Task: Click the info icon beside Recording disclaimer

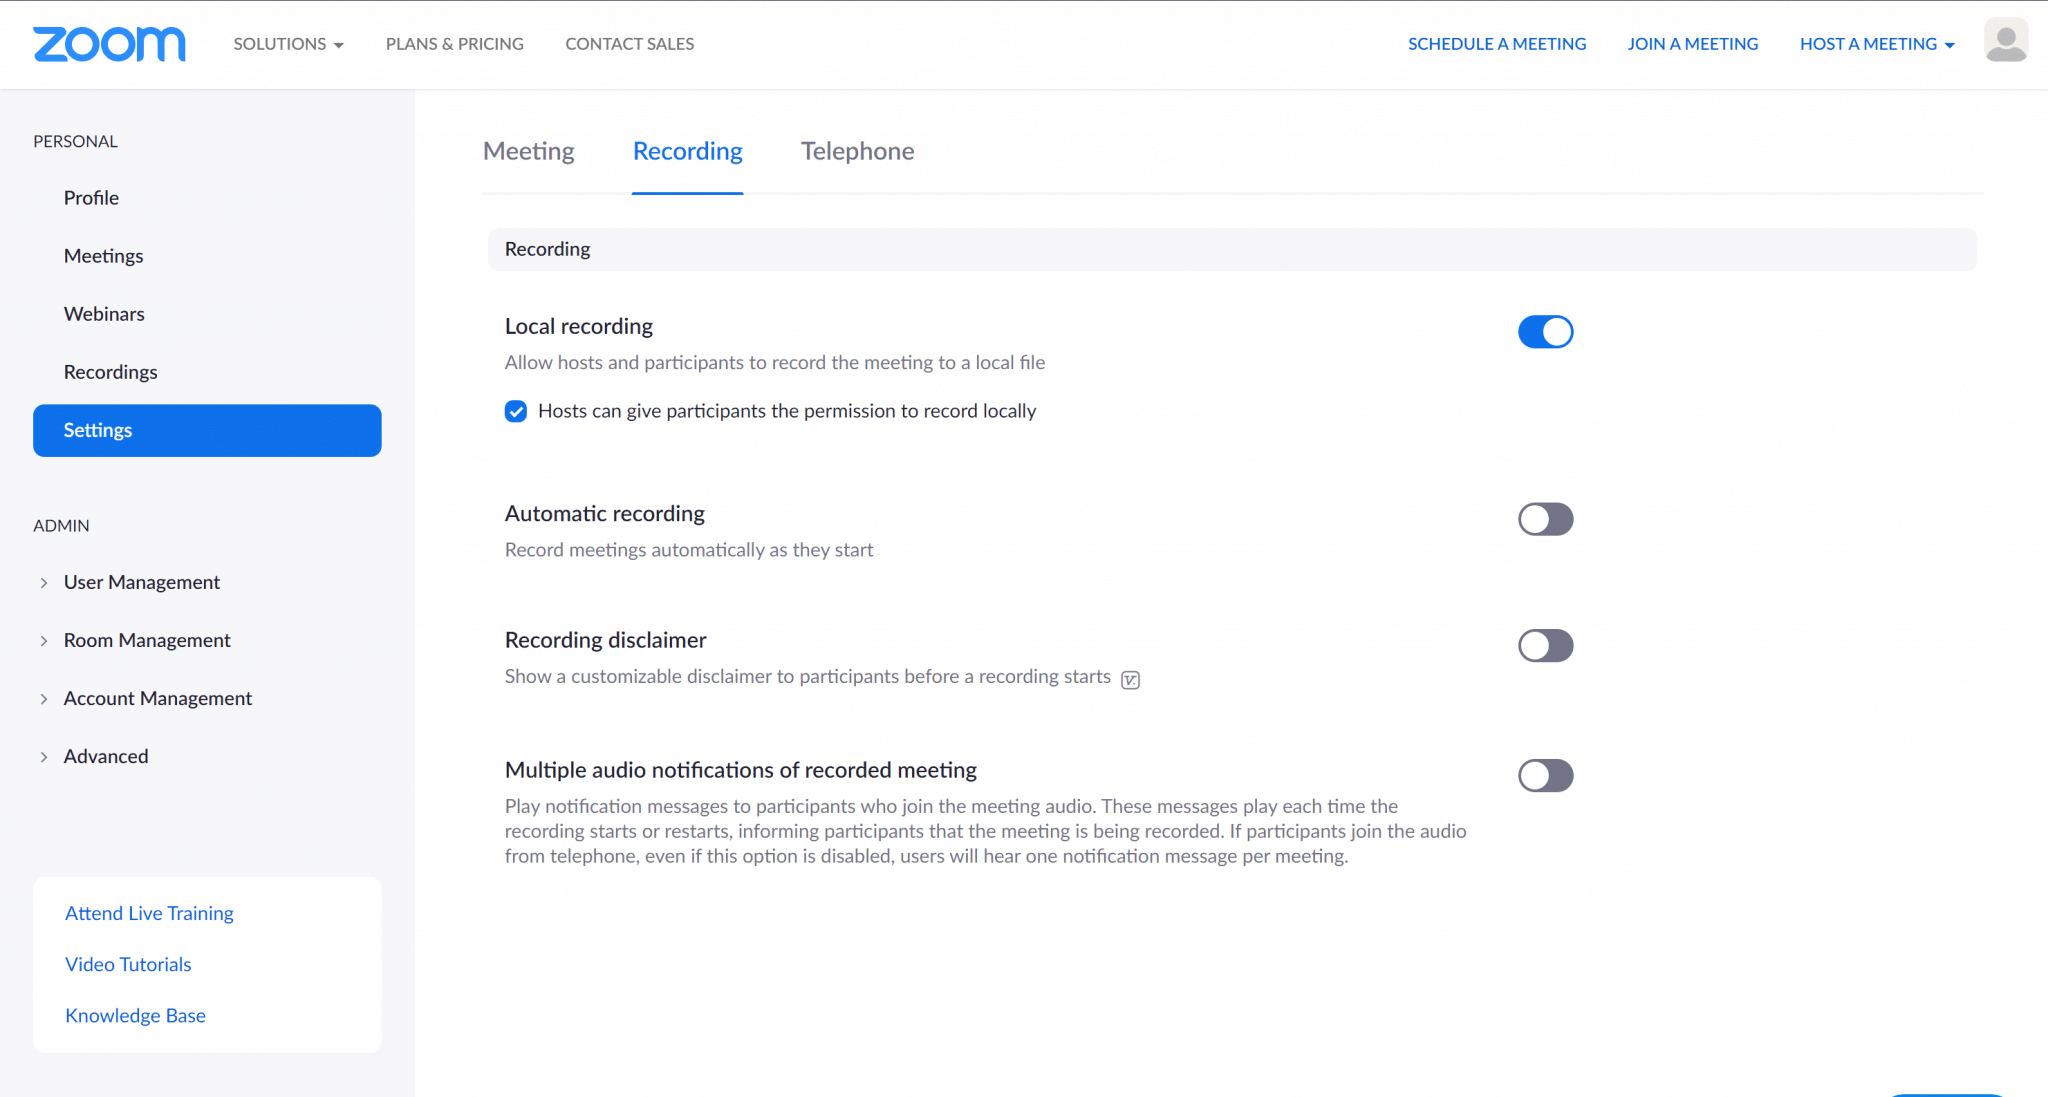Action: click(1130, 680)
